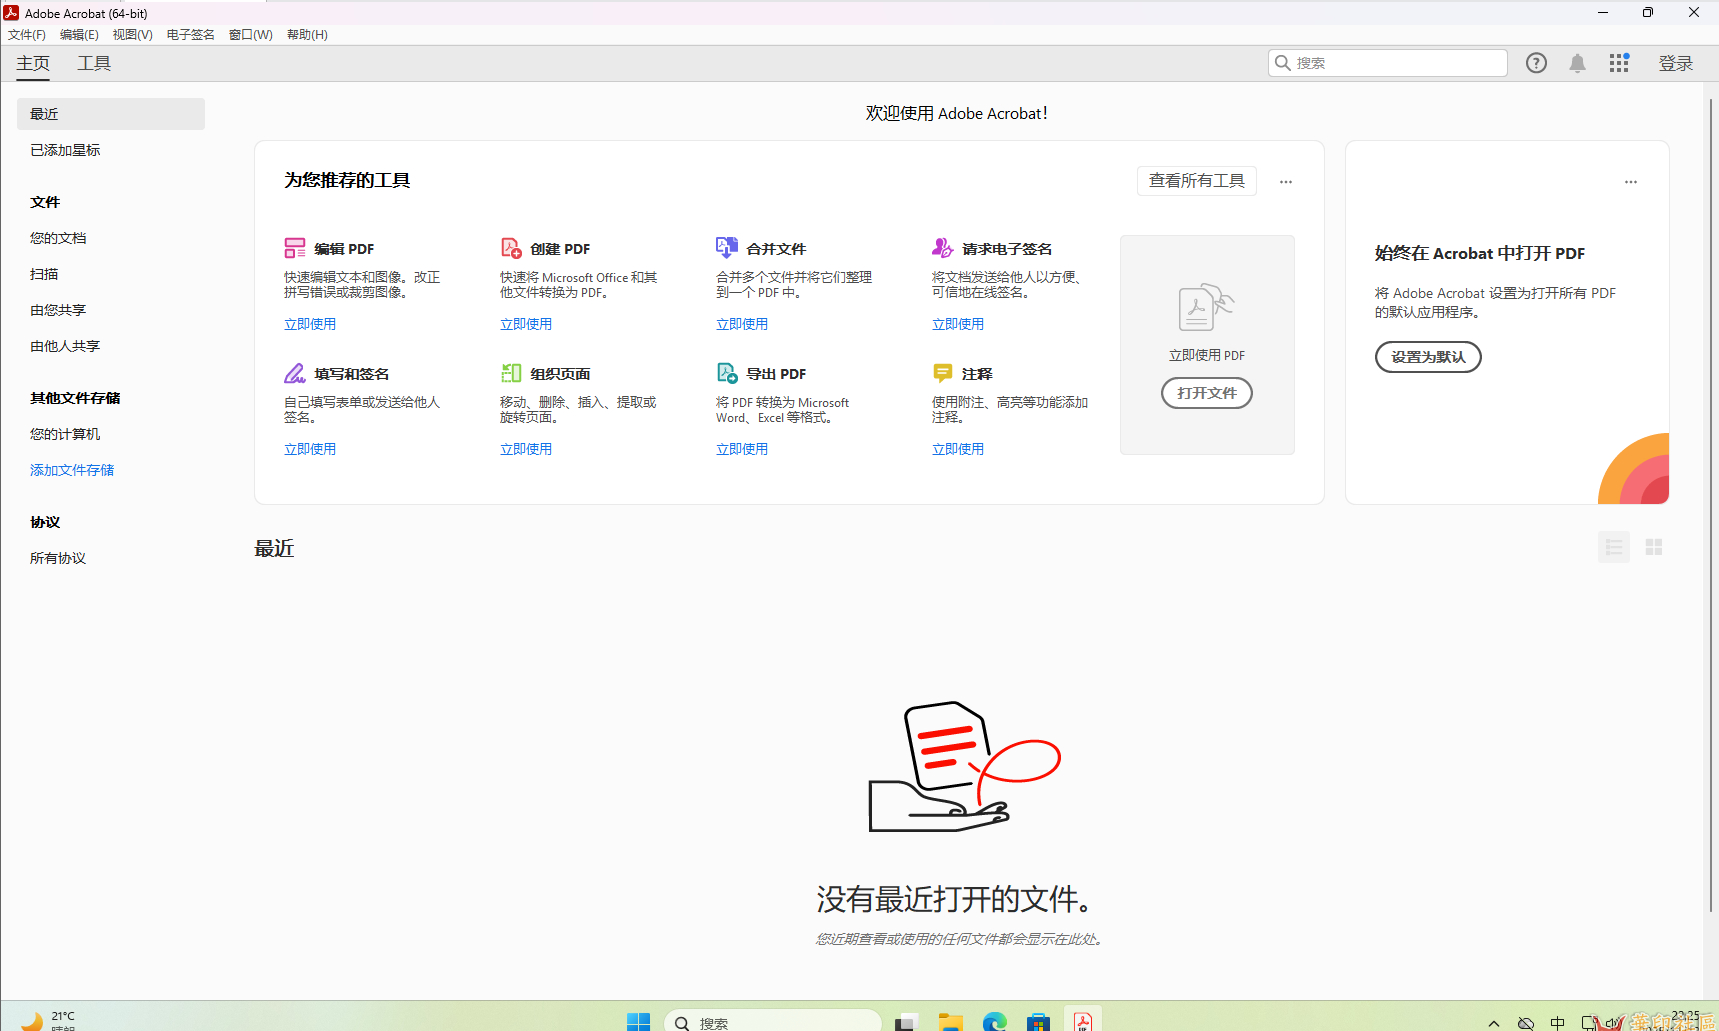1719x1031 pixels.
Task: Click the 设置为默认 button
Action: (1427, 356)
